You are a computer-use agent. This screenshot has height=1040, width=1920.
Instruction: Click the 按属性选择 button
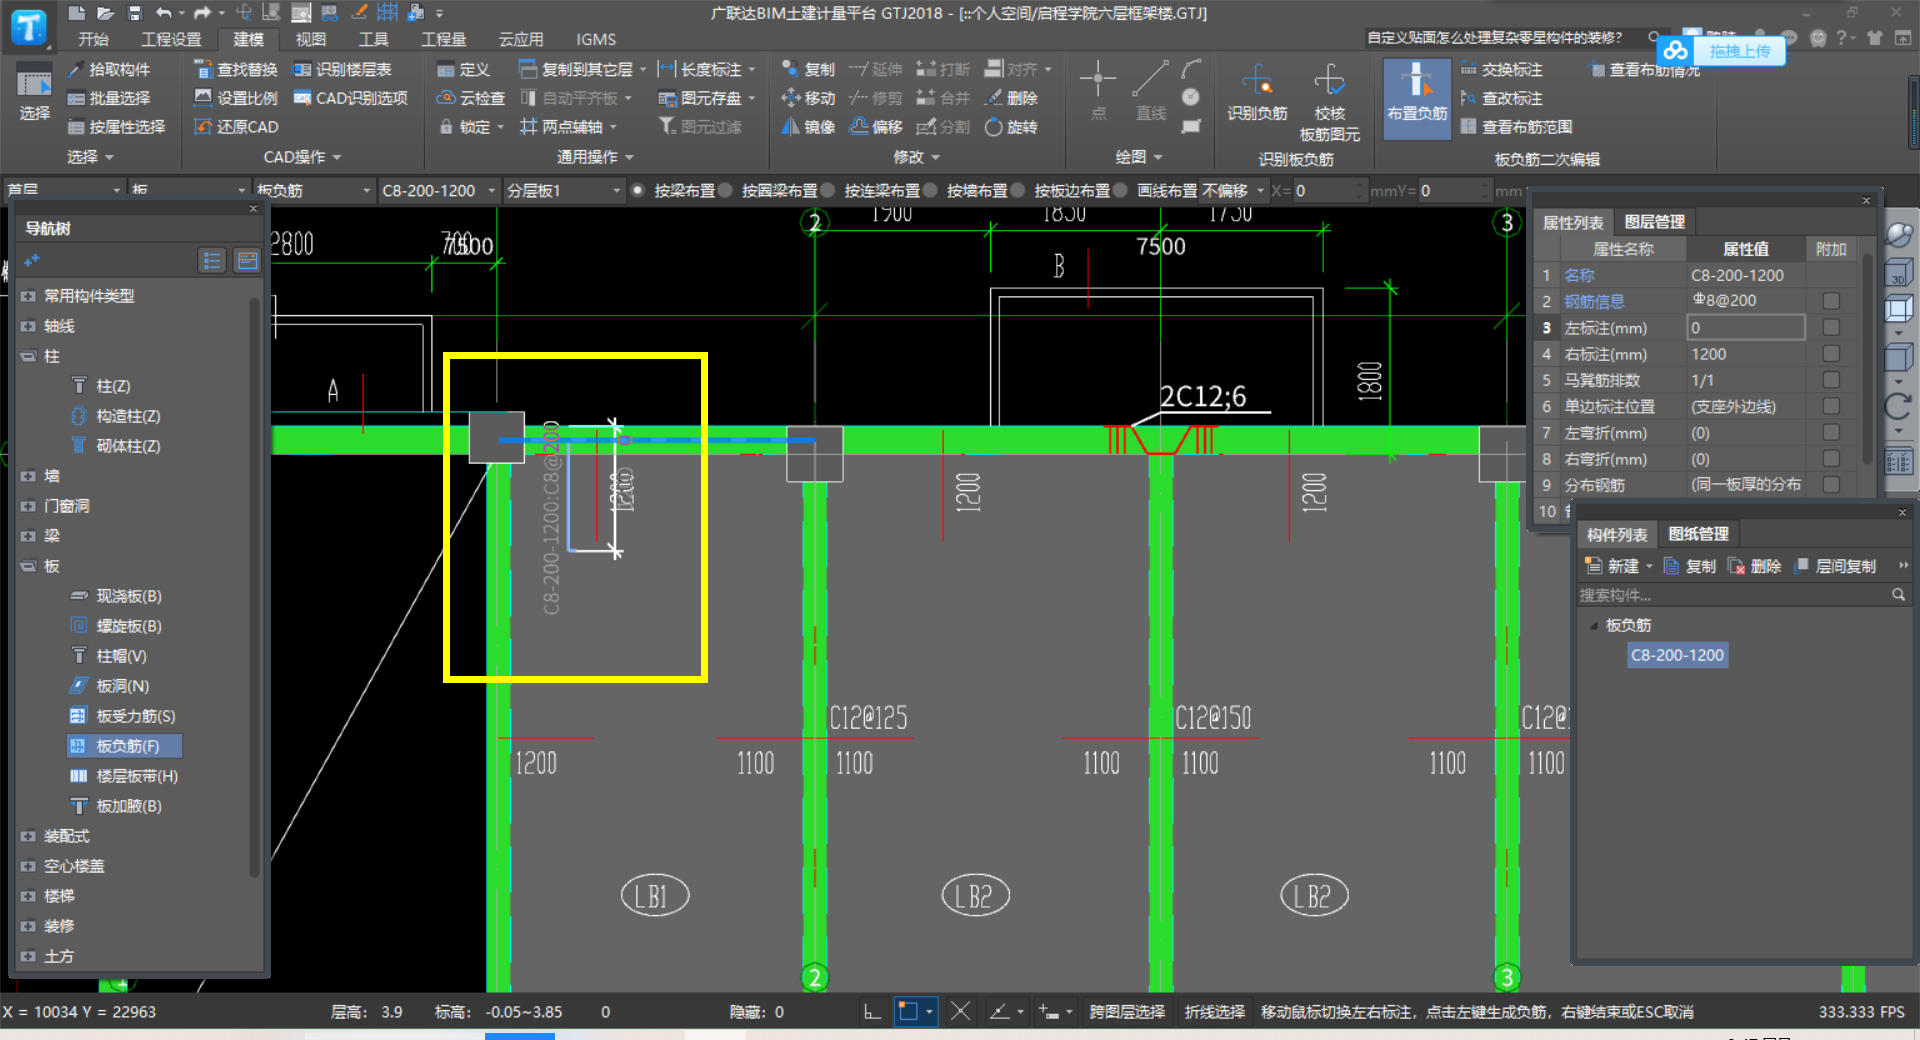(x=116, y=127)
